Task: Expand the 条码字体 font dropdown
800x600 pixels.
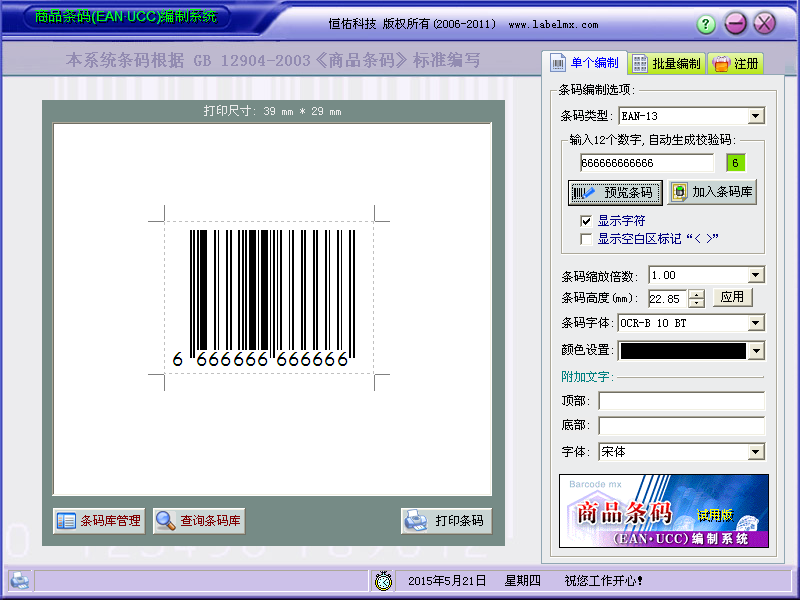Action: [756, 322]
